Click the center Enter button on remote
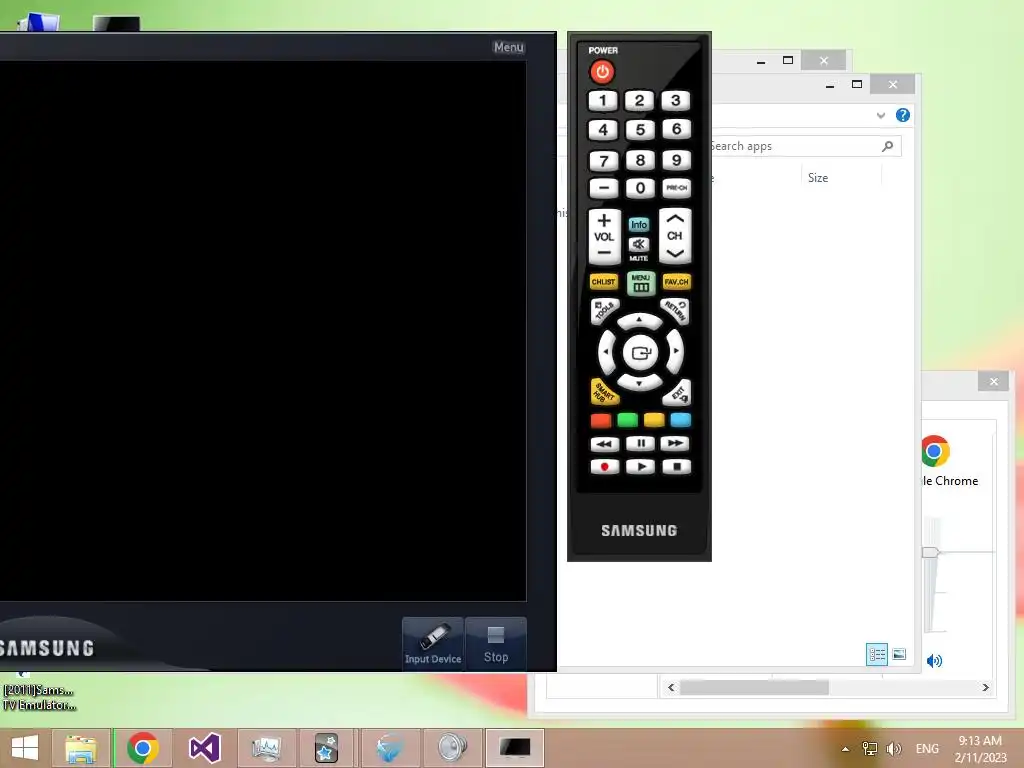Image resolution: width=1024 pixels, height=768 pixels. [x=640, y=353]
